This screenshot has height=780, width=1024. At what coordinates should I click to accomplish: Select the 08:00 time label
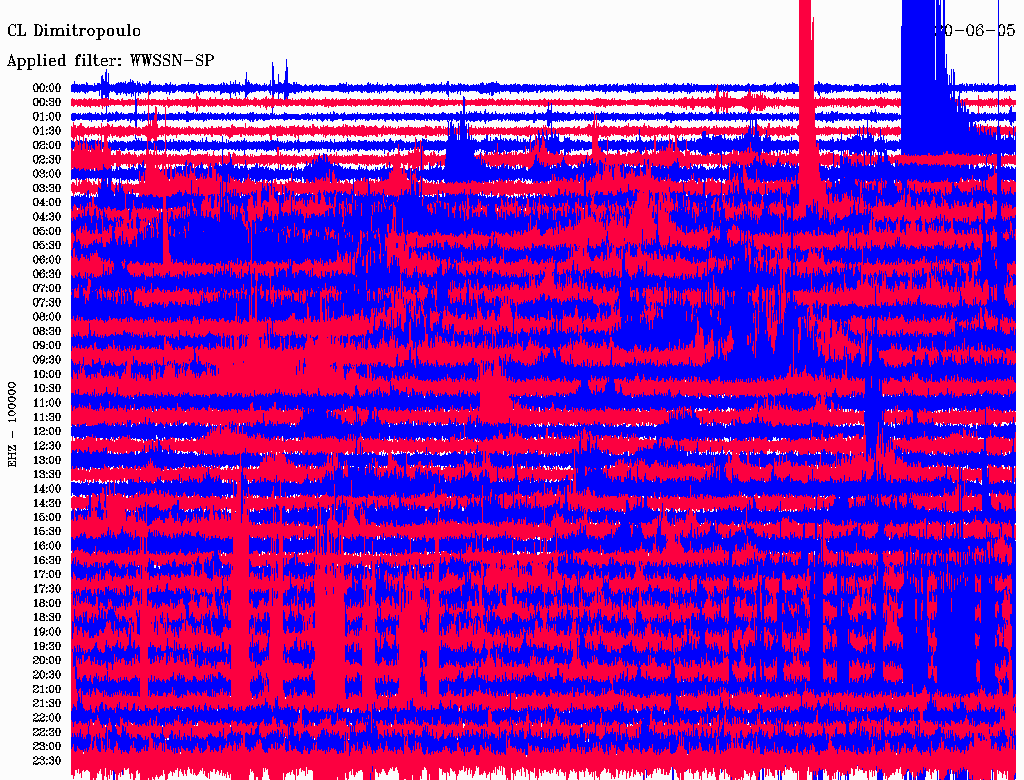47,317
